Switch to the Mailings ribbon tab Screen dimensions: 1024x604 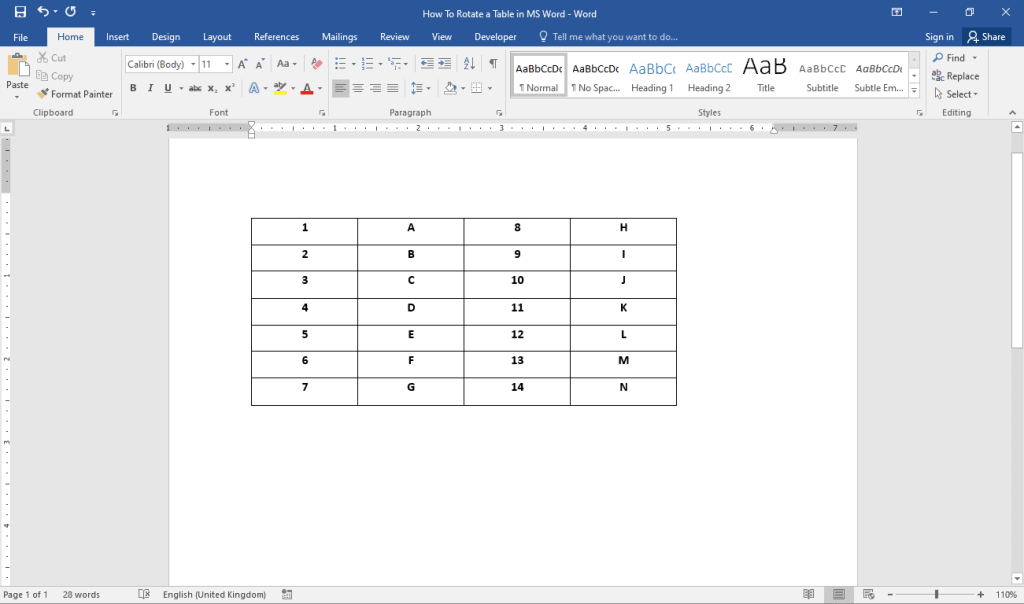(x=339, y=36)
